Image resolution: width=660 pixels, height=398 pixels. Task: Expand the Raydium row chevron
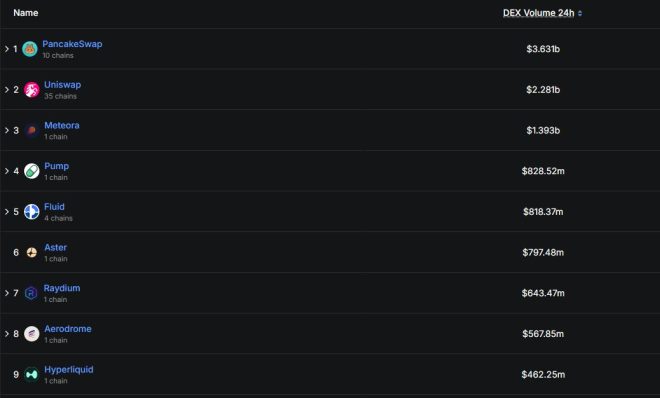tap(7, 293)
